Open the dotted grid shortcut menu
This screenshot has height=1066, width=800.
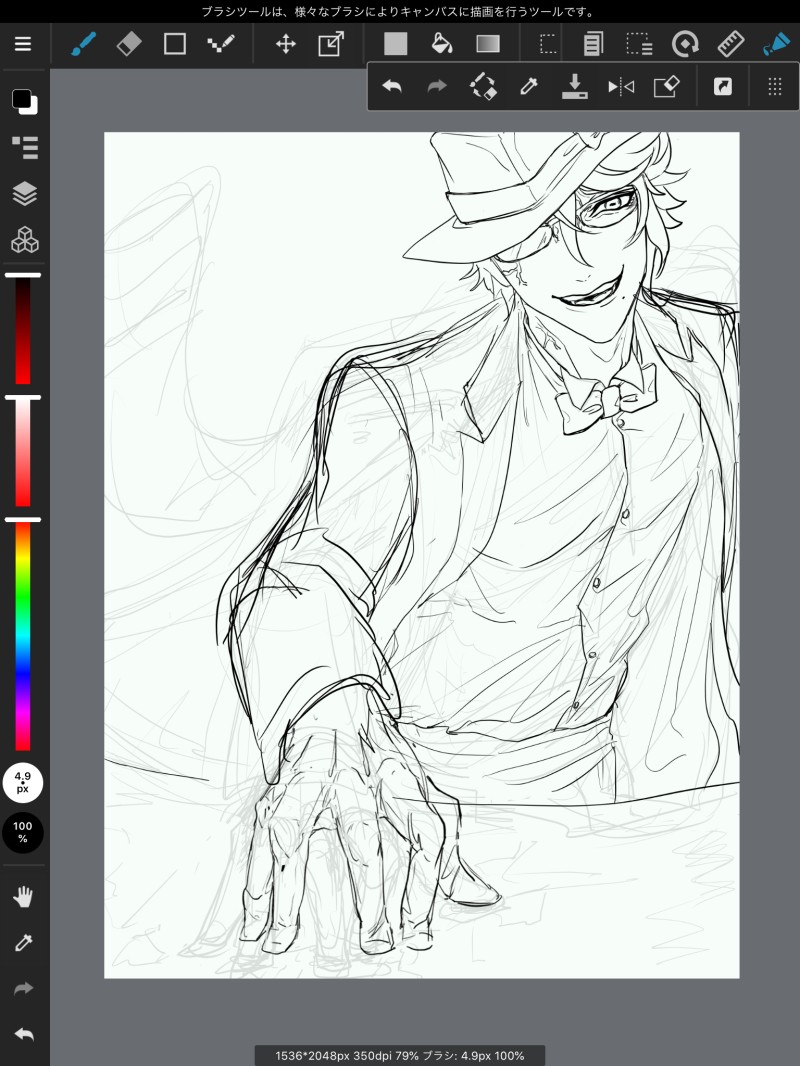pos(775,86)
